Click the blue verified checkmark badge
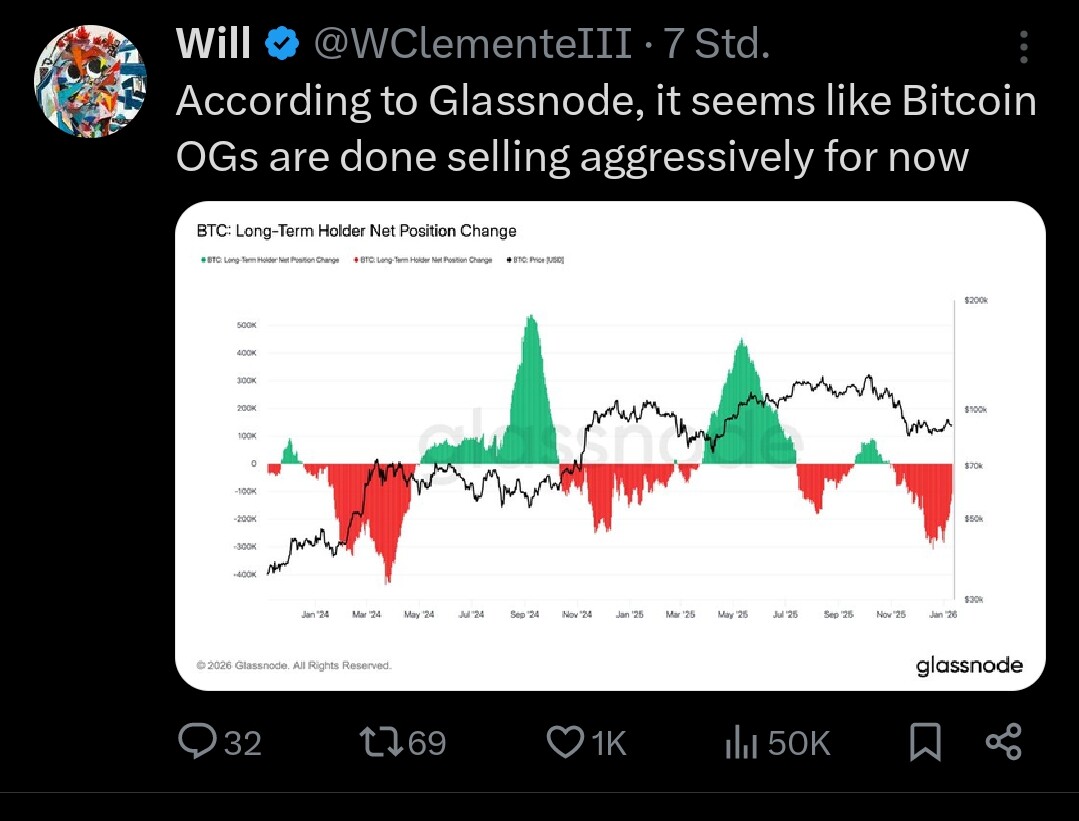This screenshot has width=1079, height=821. point(283,43)
